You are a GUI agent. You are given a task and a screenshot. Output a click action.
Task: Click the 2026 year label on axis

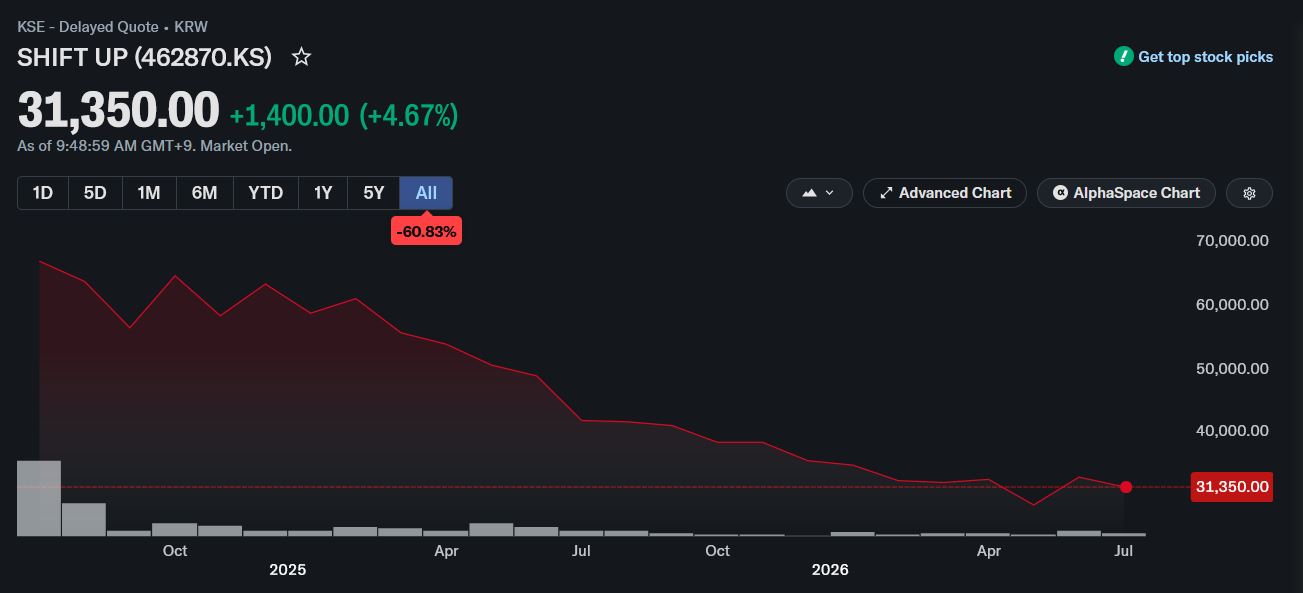point(830,570)
